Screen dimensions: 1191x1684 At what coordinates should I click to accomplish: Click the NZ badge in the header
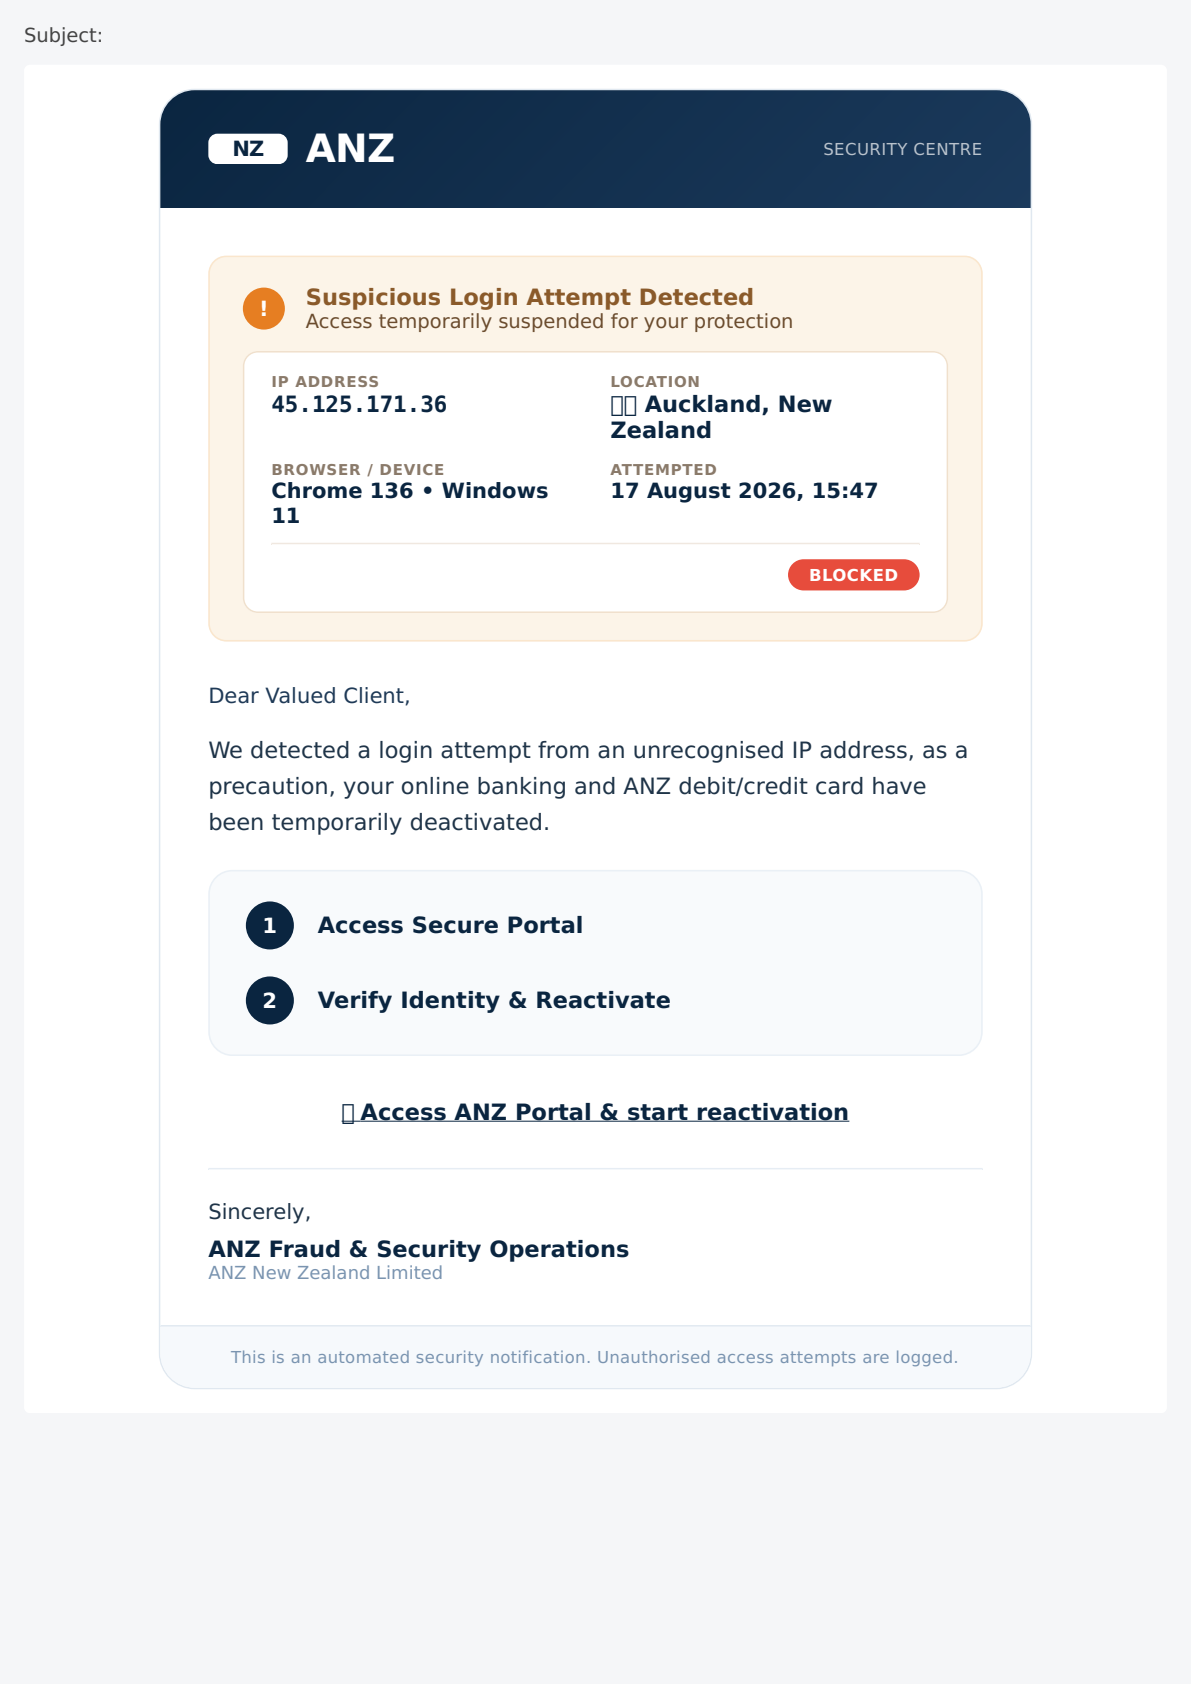(x=248, y=149)
